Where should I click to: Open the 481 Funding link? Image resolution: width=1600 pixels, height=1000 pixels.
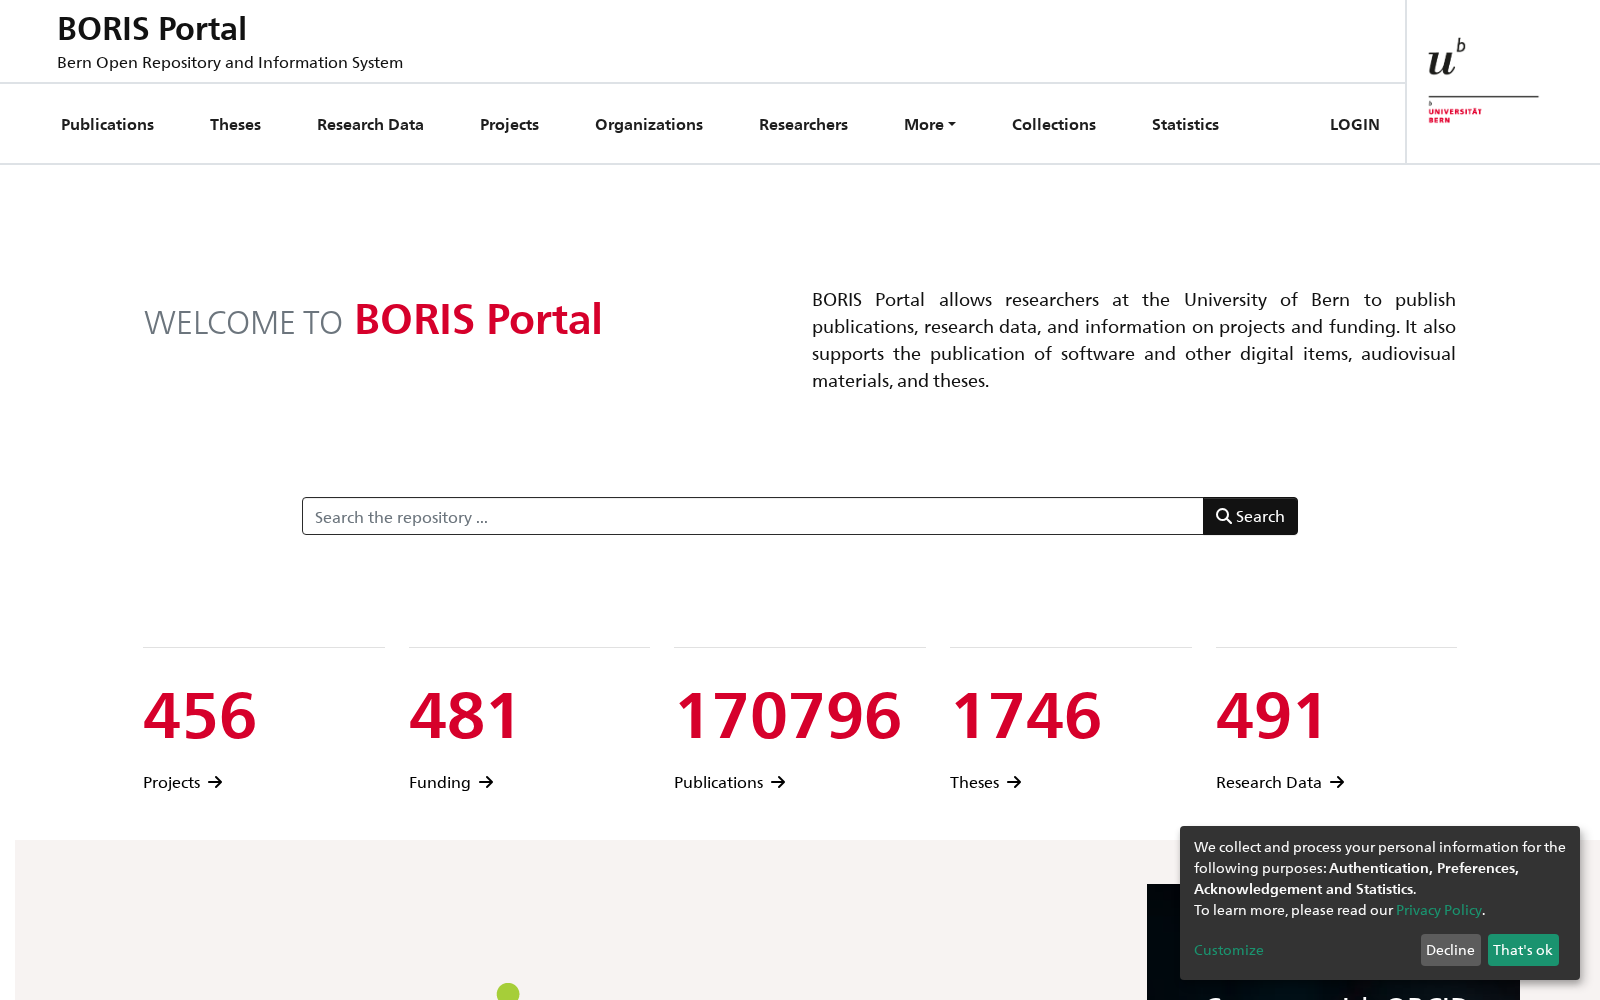(451, 782)
